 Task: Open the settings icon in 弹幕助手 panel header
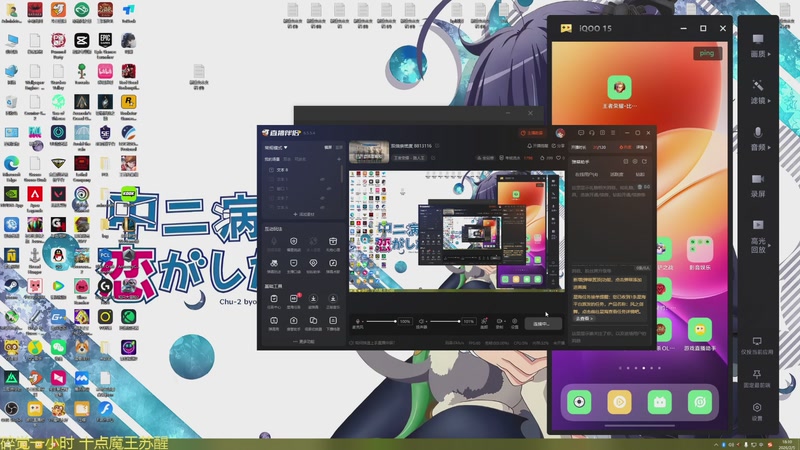click(x=635, y=161)
